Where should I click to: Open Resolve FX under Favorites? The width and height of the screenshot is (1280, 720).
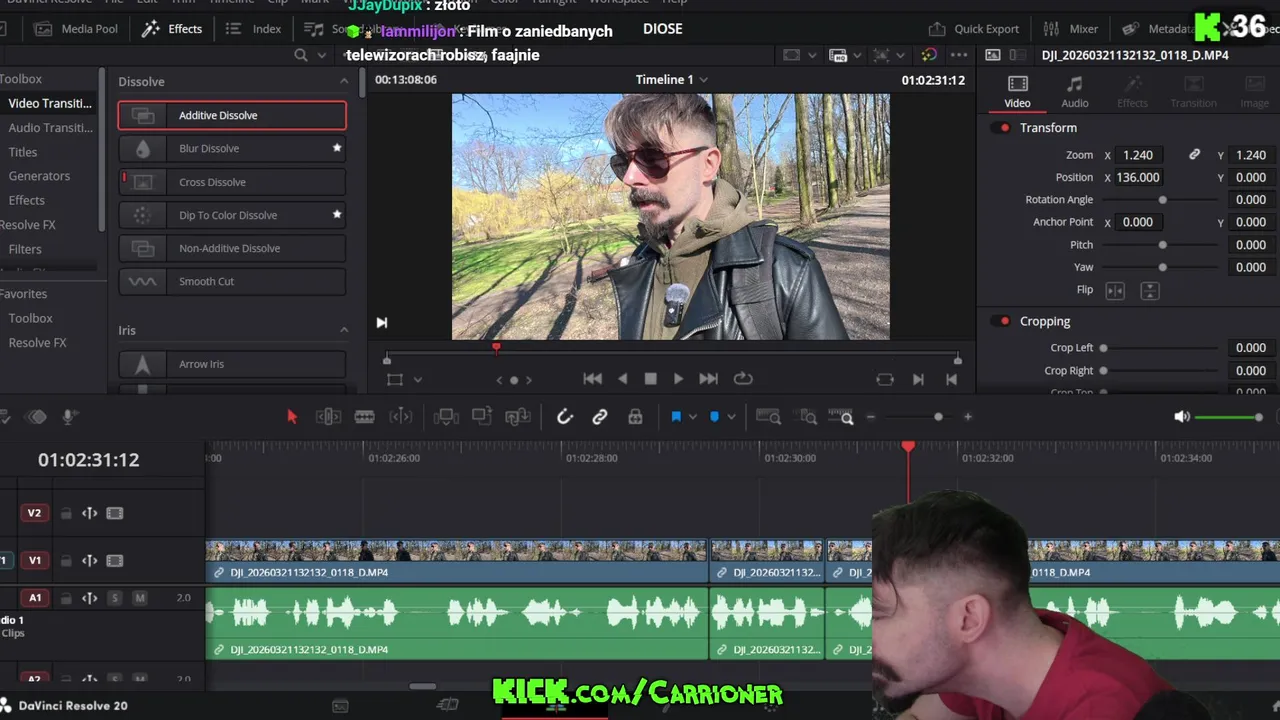click(37, 342)
